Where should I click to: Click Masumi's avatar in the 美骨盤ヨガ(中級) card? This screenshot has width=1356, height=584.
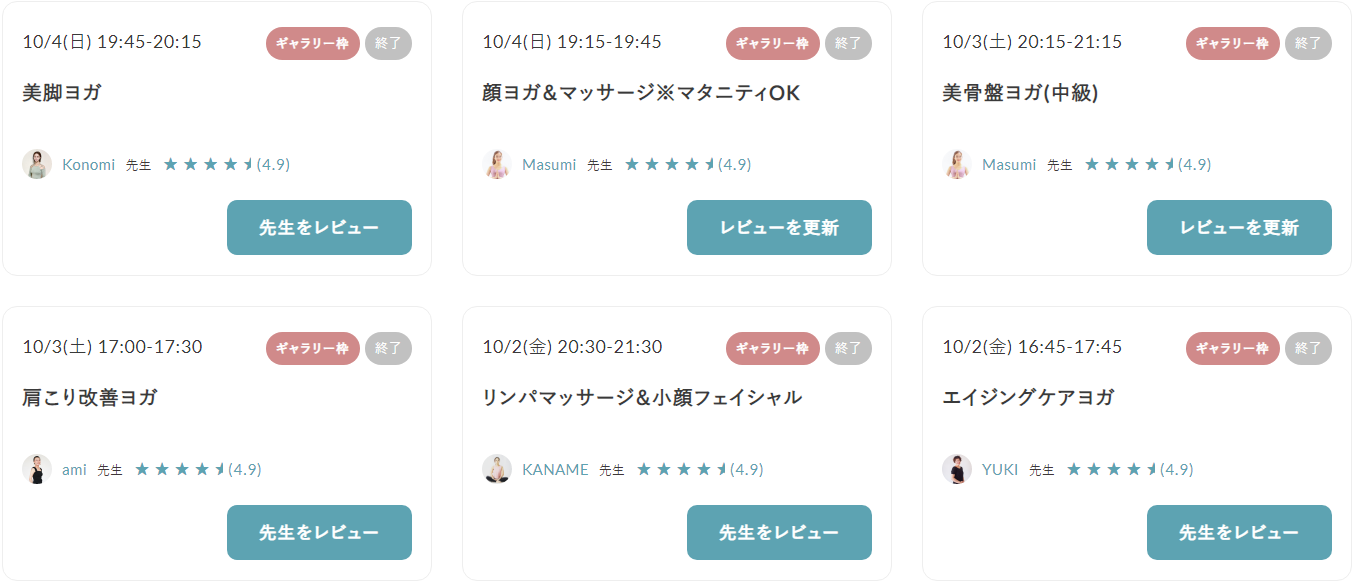point(957,164)
